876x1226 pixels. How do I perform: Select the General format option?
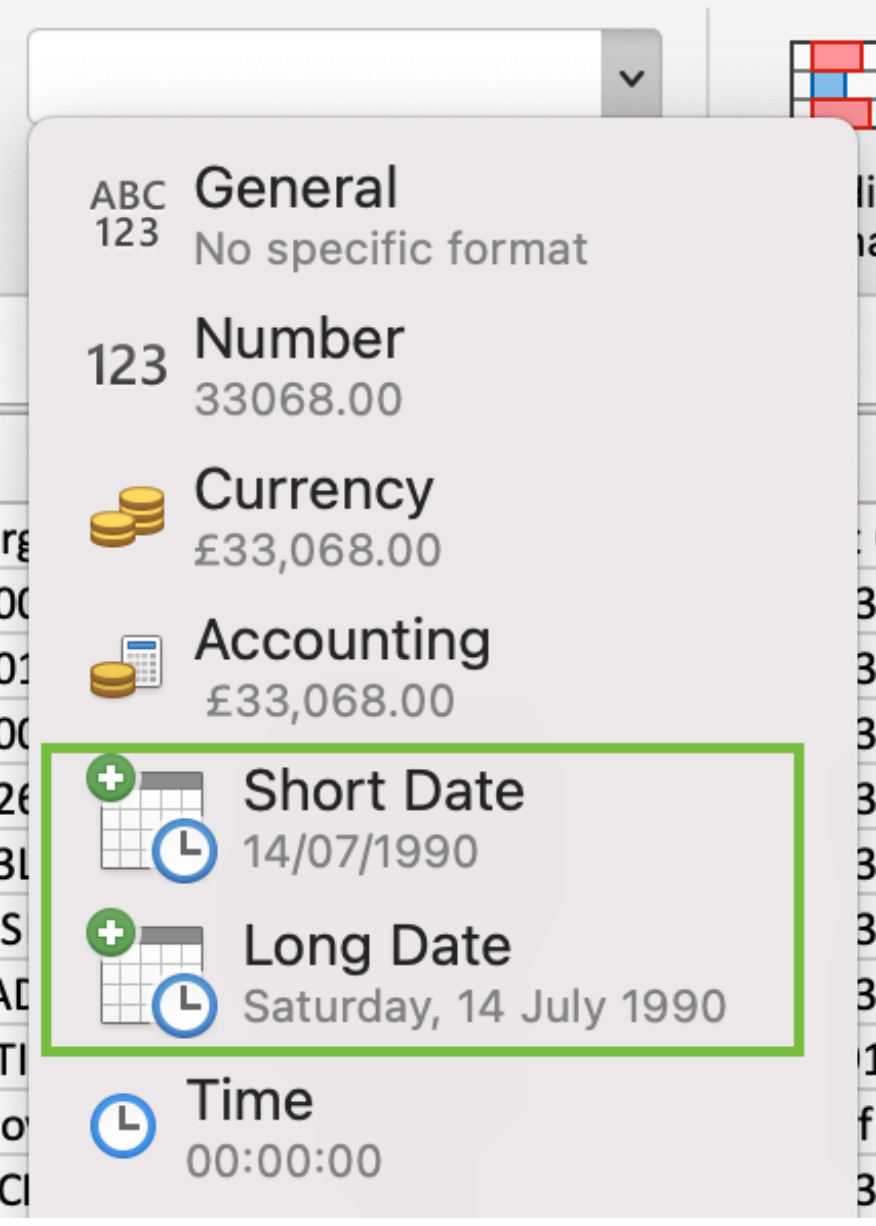[x=296, y=187]
